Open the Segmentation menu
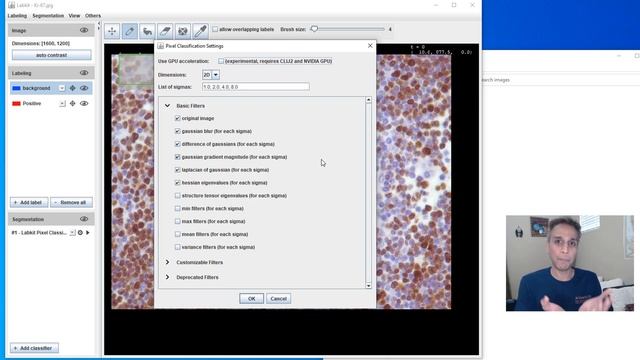The height and width of the screenshot is (360, 640). point(48,16)
